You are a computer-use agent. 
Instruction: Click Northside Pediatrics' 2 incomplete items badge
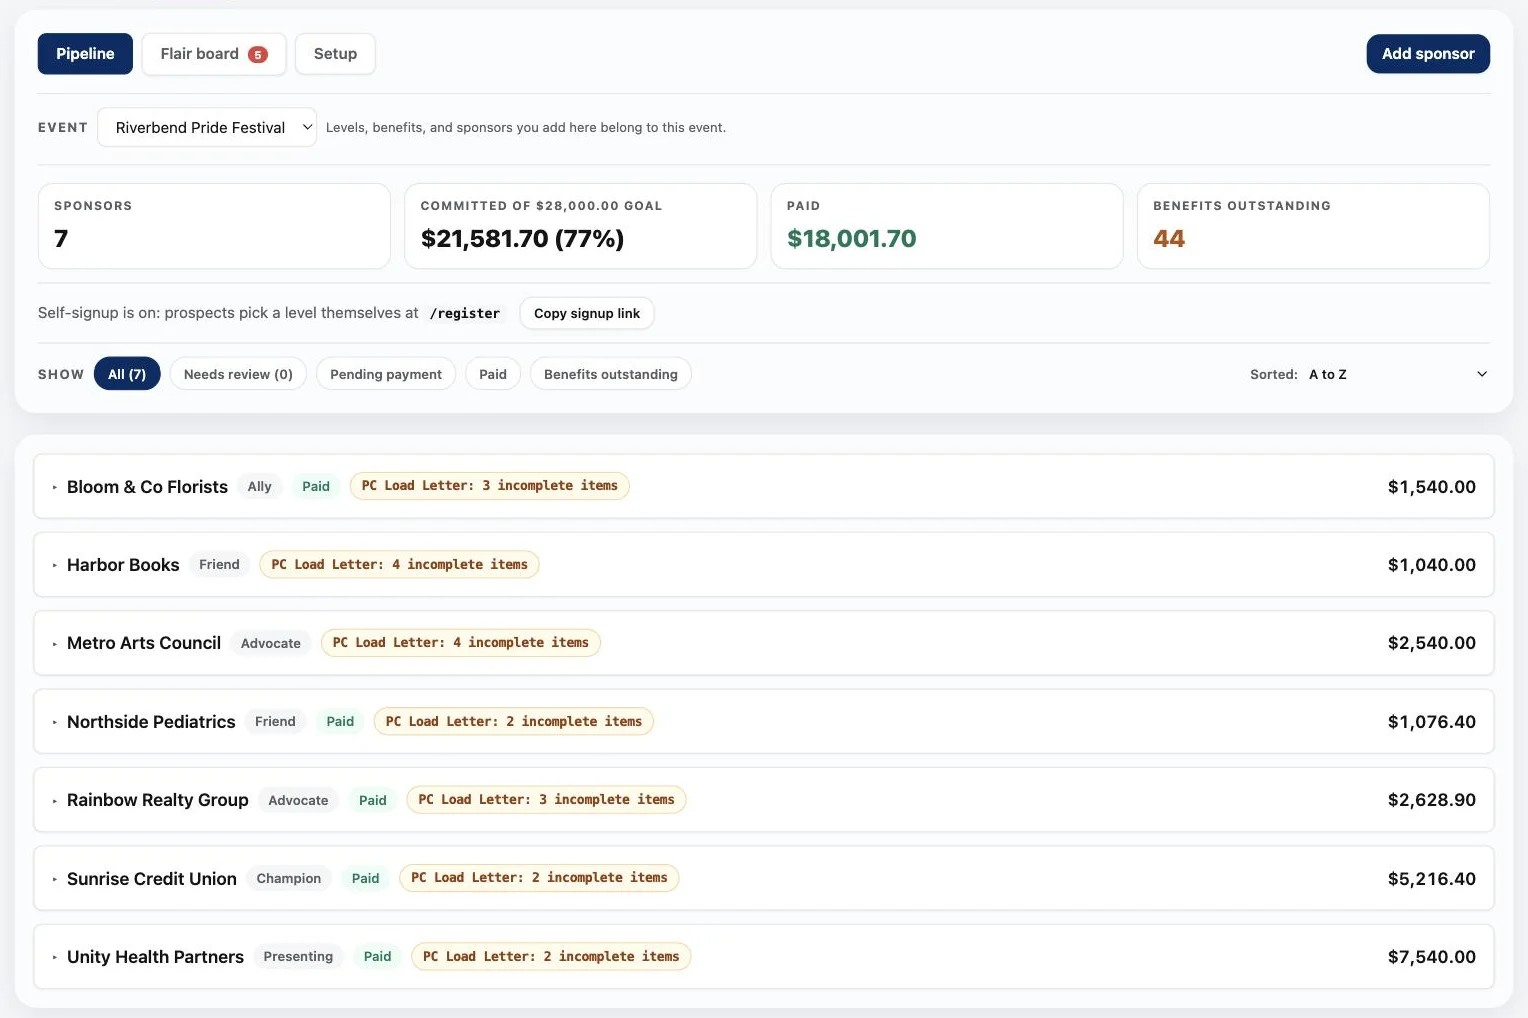(x=514, y=722)
